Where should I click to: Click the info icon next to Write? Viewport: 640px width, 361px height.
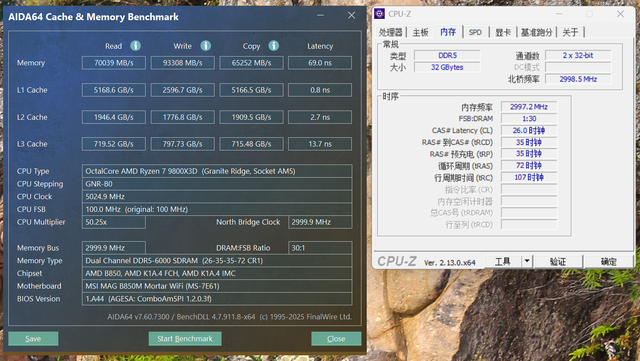pyautogui.click(x=206, y=46)
